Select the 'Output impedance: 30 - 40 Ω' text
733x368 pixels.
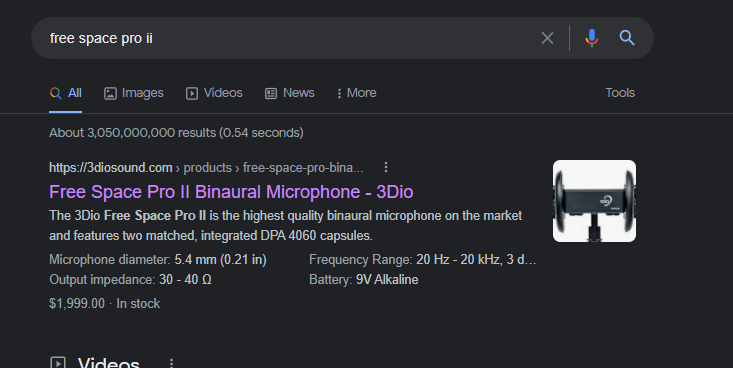pos(130,280)
